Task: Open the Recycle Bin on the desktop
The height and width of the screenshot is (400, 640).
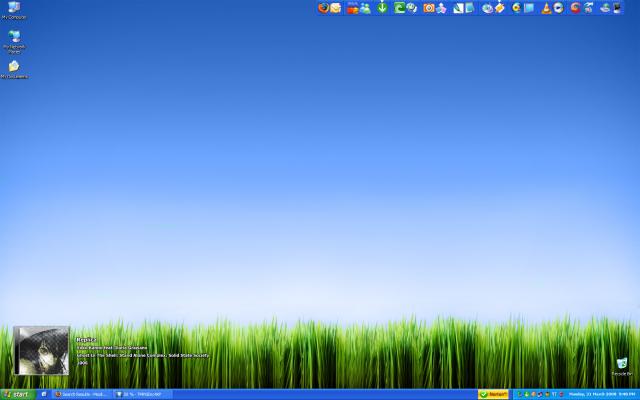Action: click(x=622, y=367)
